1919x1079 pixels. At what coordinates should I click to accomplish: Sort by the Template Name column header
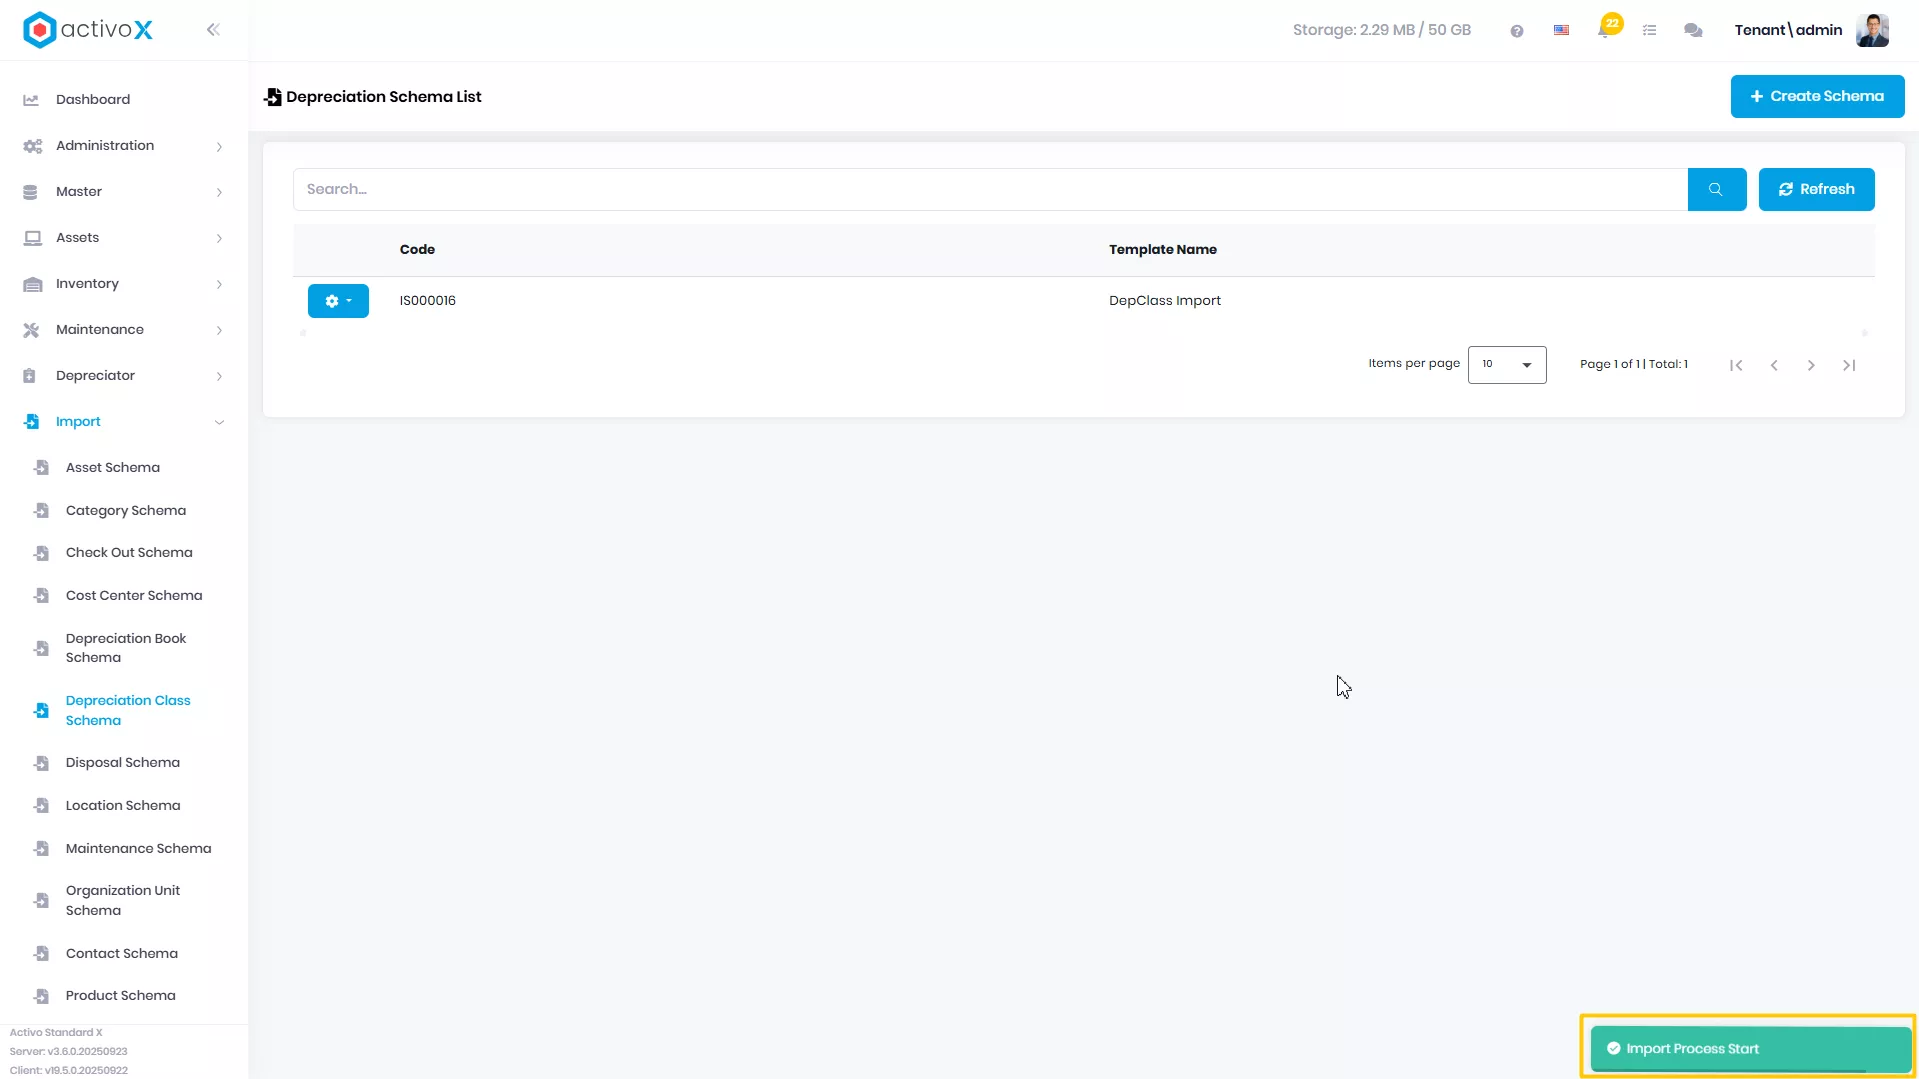click(1162, 250)
